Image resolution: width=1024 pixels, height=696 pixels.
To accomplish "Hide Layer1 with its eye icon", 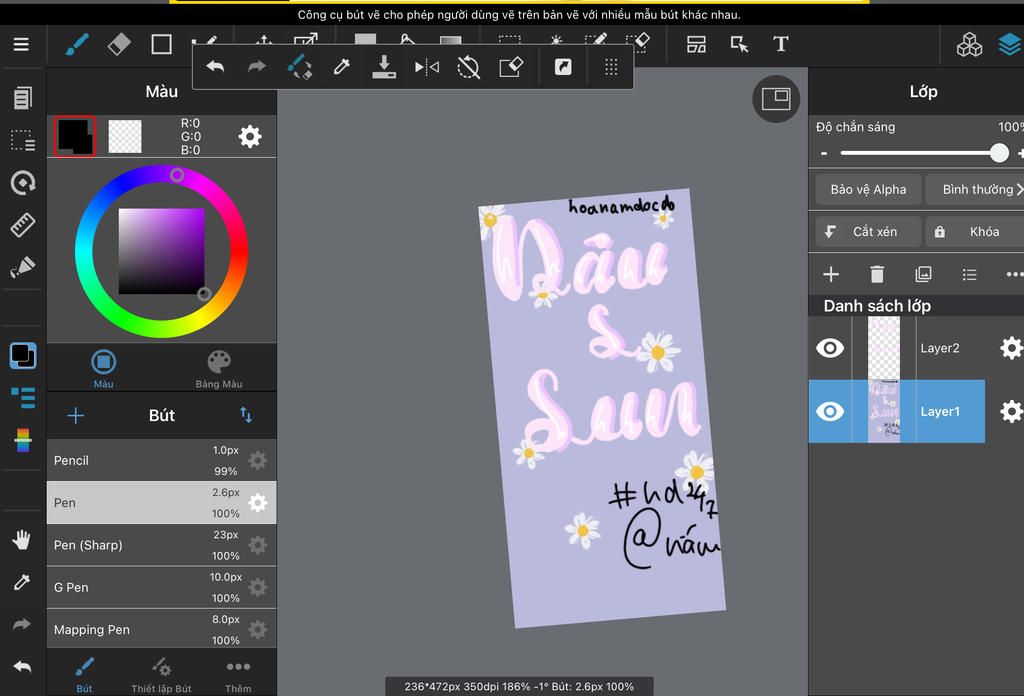I will pyautogui.click(x=830, y=411).
